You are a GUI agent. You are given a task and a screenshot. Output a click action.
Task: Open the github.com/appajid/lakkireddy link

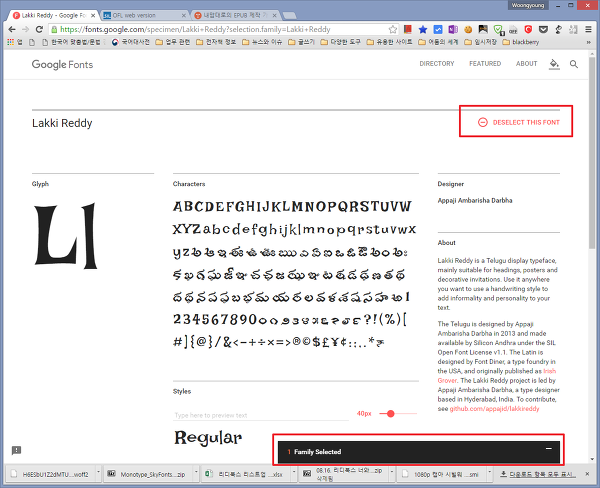click(494, 409)
